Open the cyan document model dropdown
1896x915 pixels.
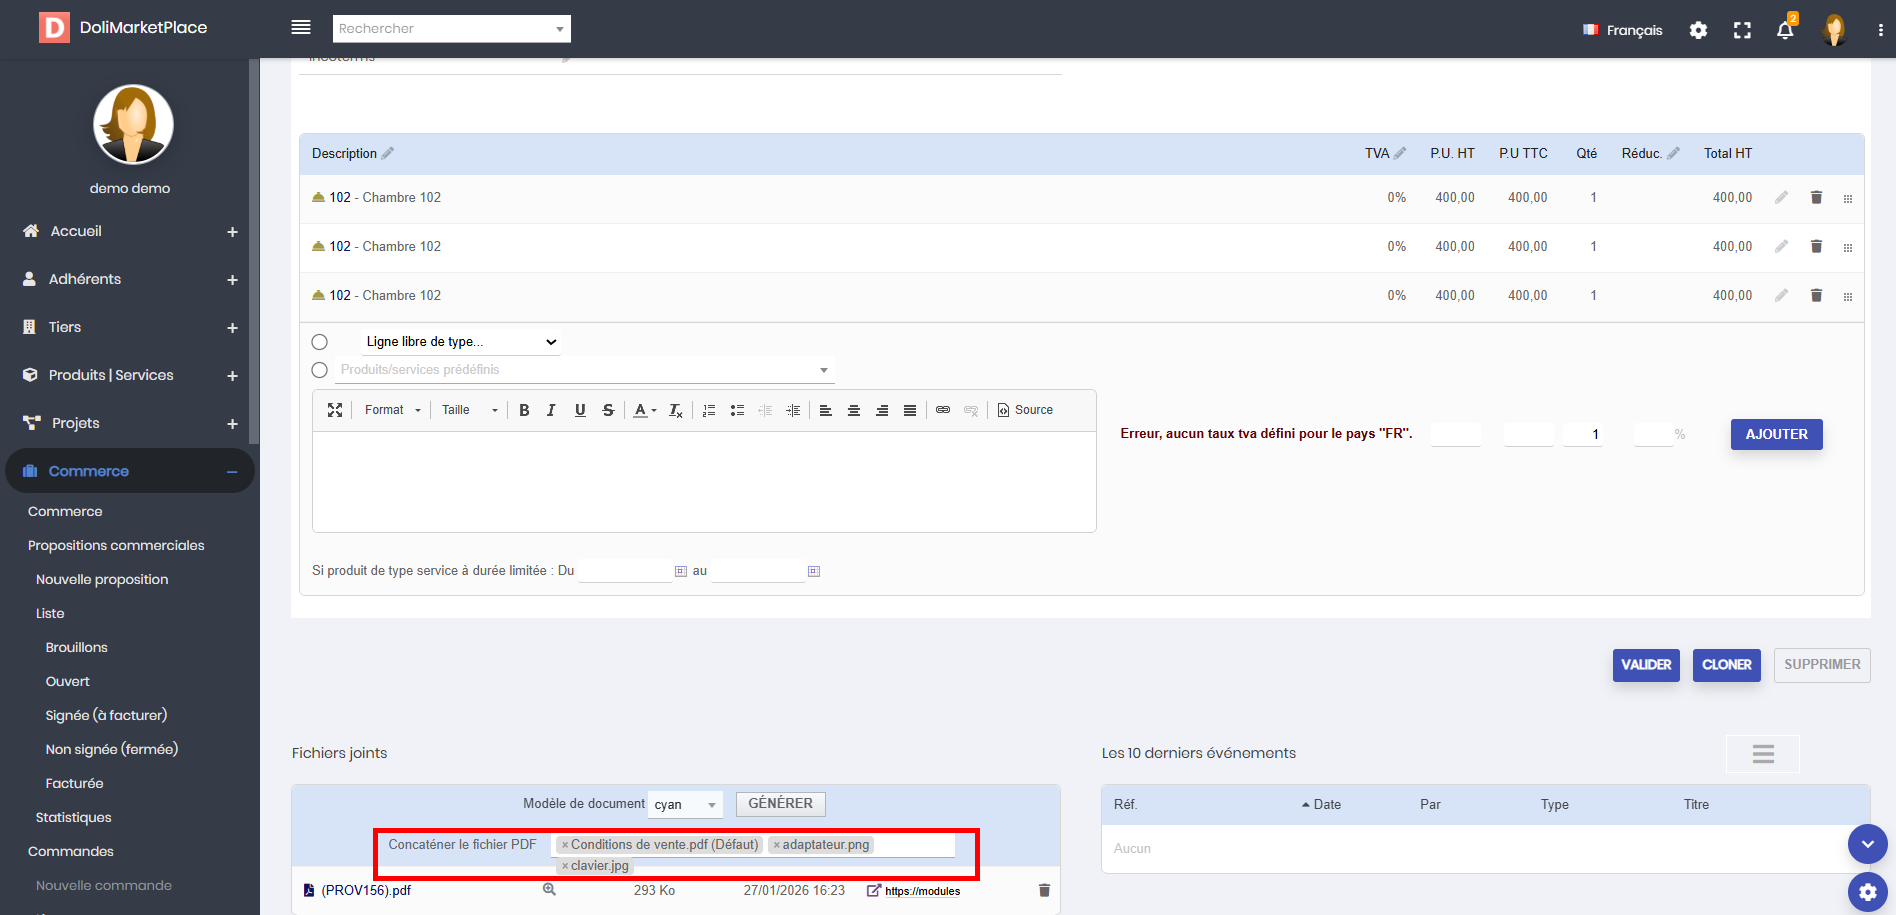tap(686, 804)
